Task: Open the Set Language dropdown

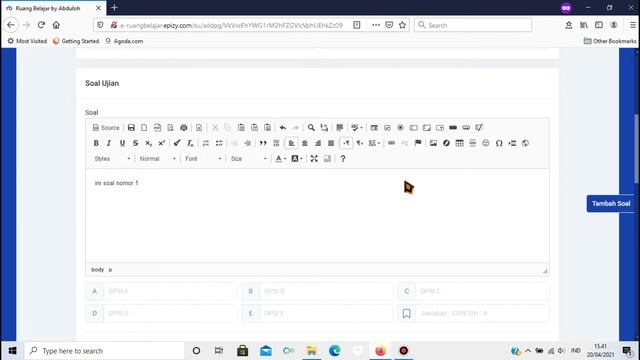Action: point(374,143)
